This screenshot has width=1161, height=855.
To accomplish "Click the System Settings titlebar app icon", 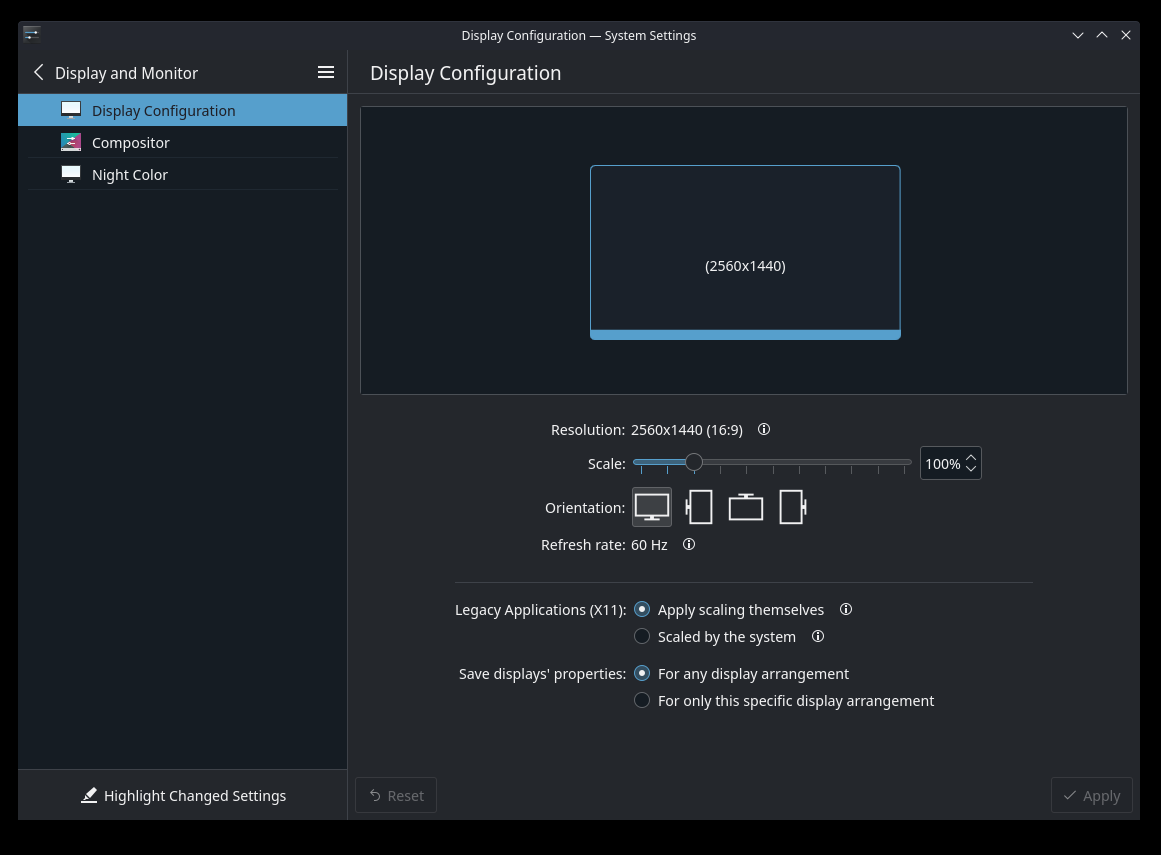I will (x=32, y=34).
